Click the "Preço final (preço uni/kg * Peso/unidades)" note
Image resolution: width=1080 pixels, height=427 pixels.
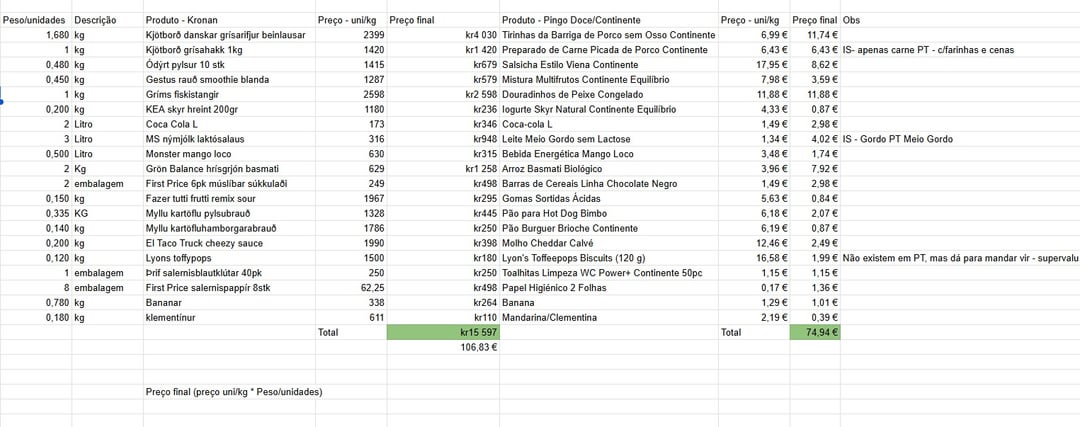(233, 392)
